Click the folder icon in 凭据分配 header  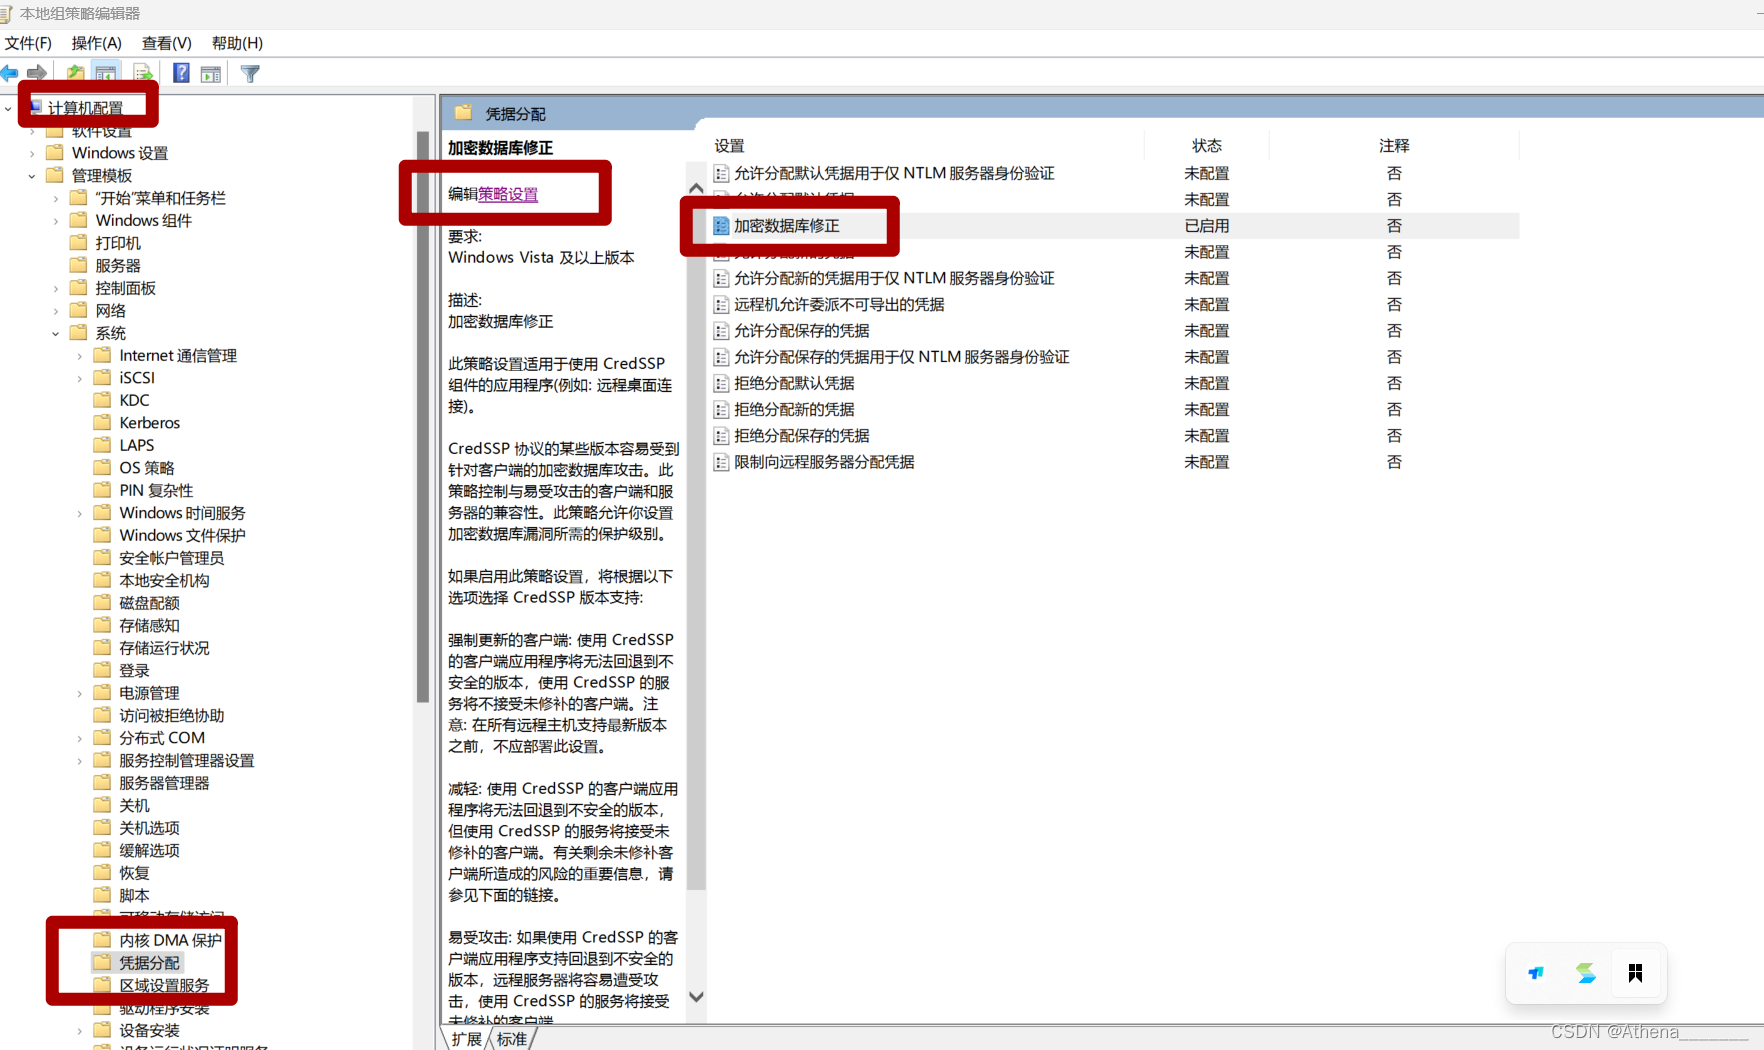coord(463,113)
